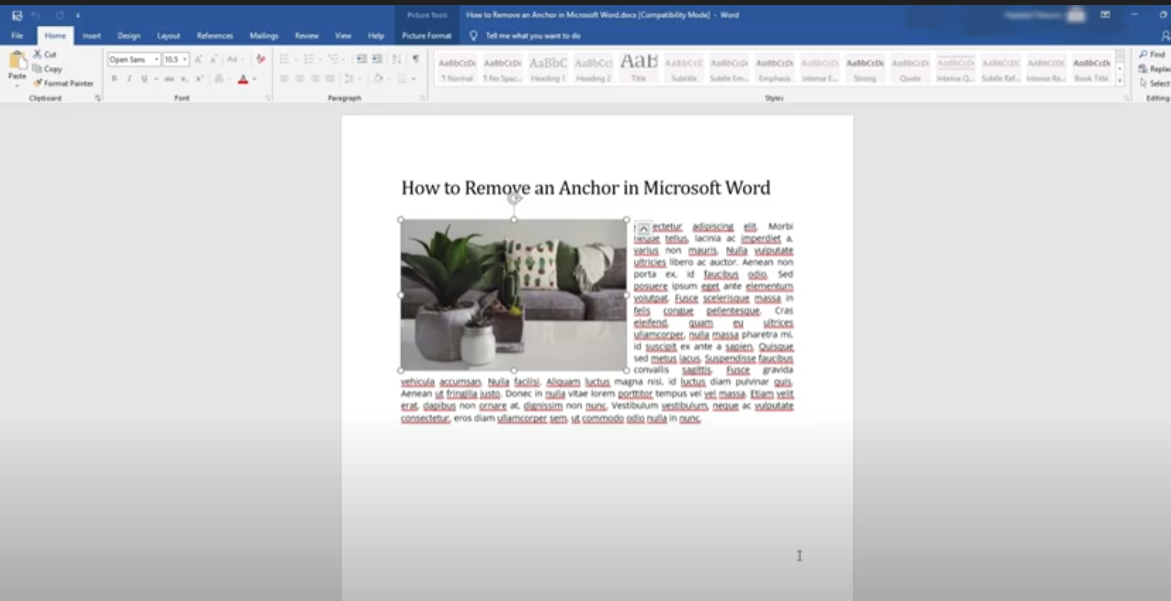Toggle Show/Hide paragraph marks
Image resolution: width=1171 pixels, height=601 pixels.
[x=416, y=60]
